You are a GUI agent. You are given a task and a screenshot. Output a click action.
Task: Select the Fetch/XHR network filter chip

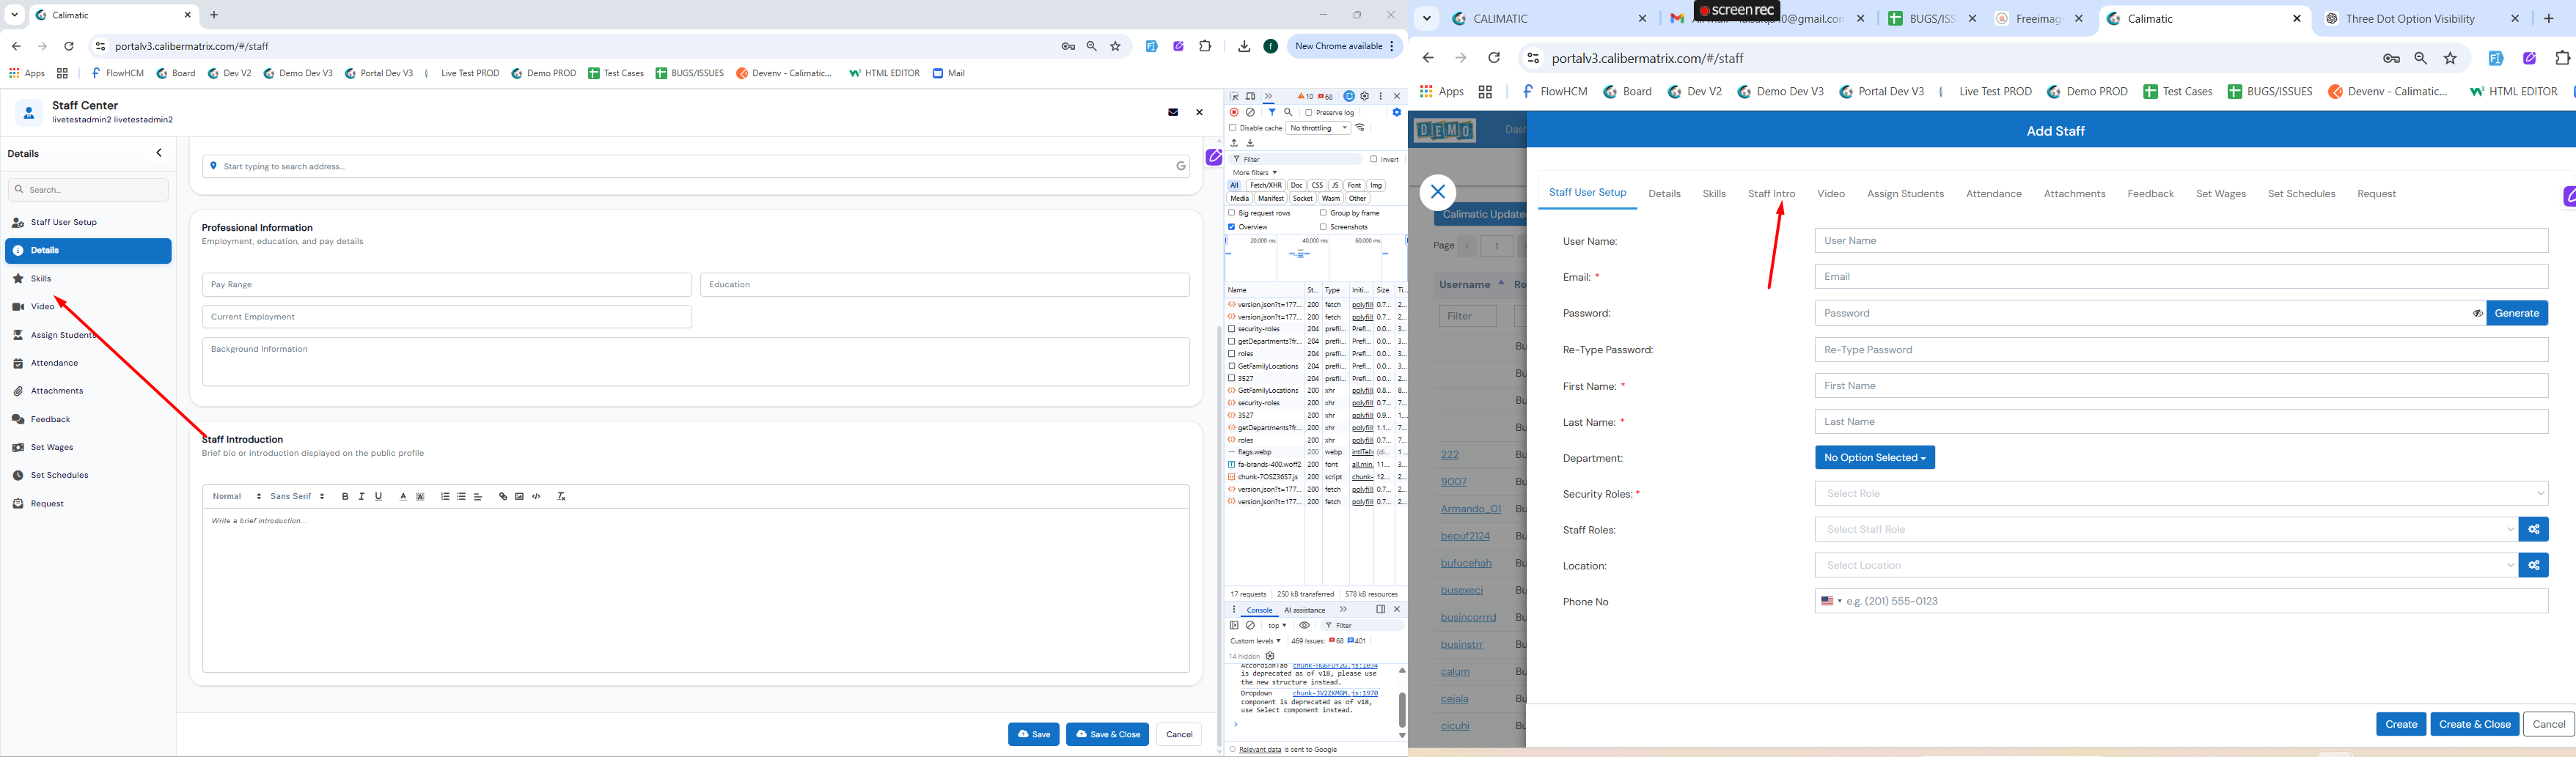[x=1265, y=185]
